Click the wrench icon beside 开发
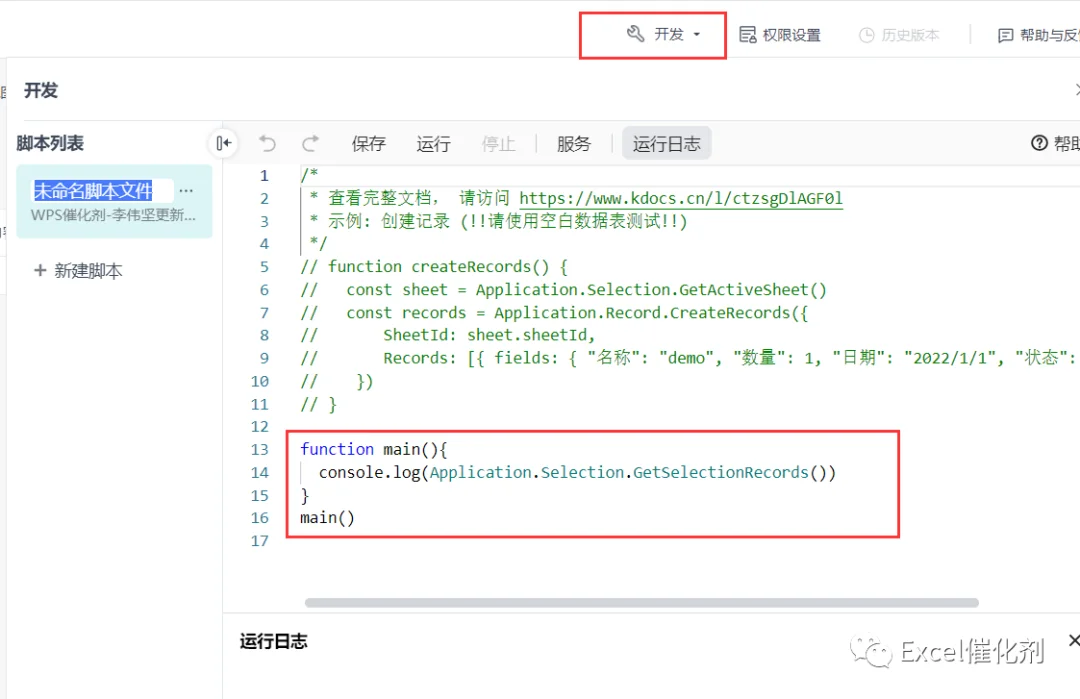This screenshot has height=699, width=1080. pyautogui.click(x=635, y=34)
